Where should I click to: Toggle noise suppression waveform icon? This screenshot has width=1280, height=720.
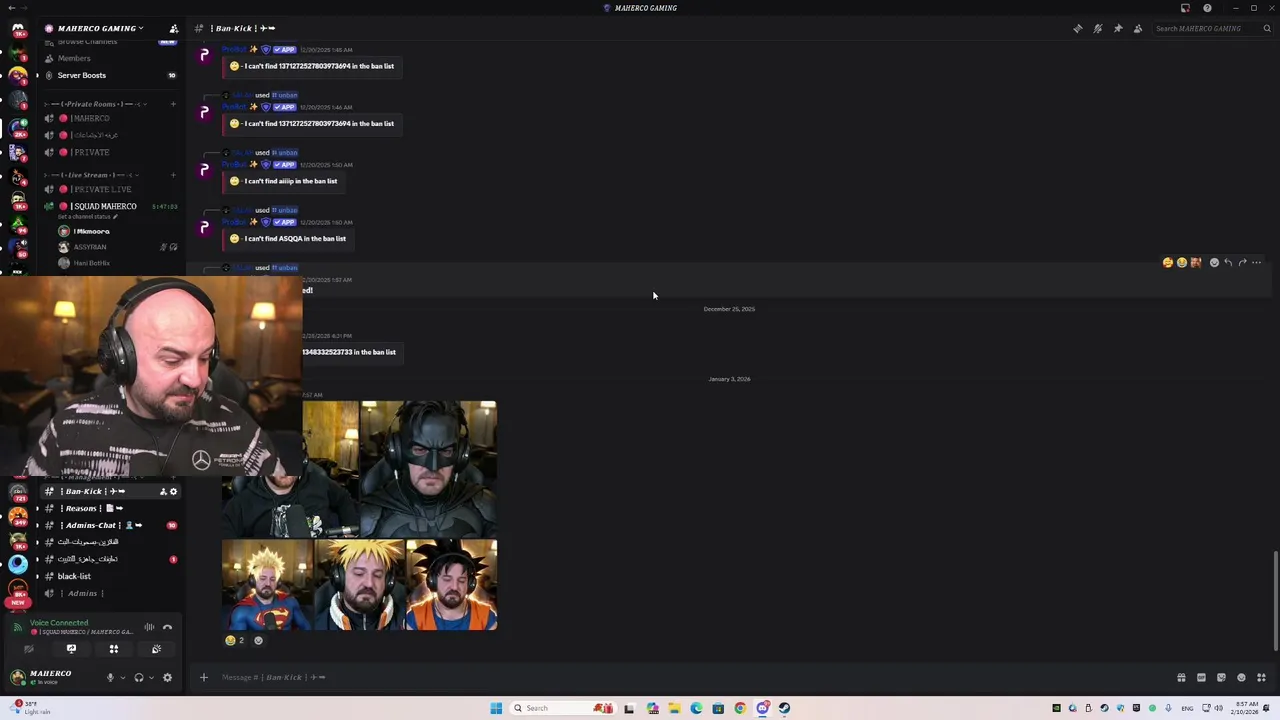coord(149,627)
